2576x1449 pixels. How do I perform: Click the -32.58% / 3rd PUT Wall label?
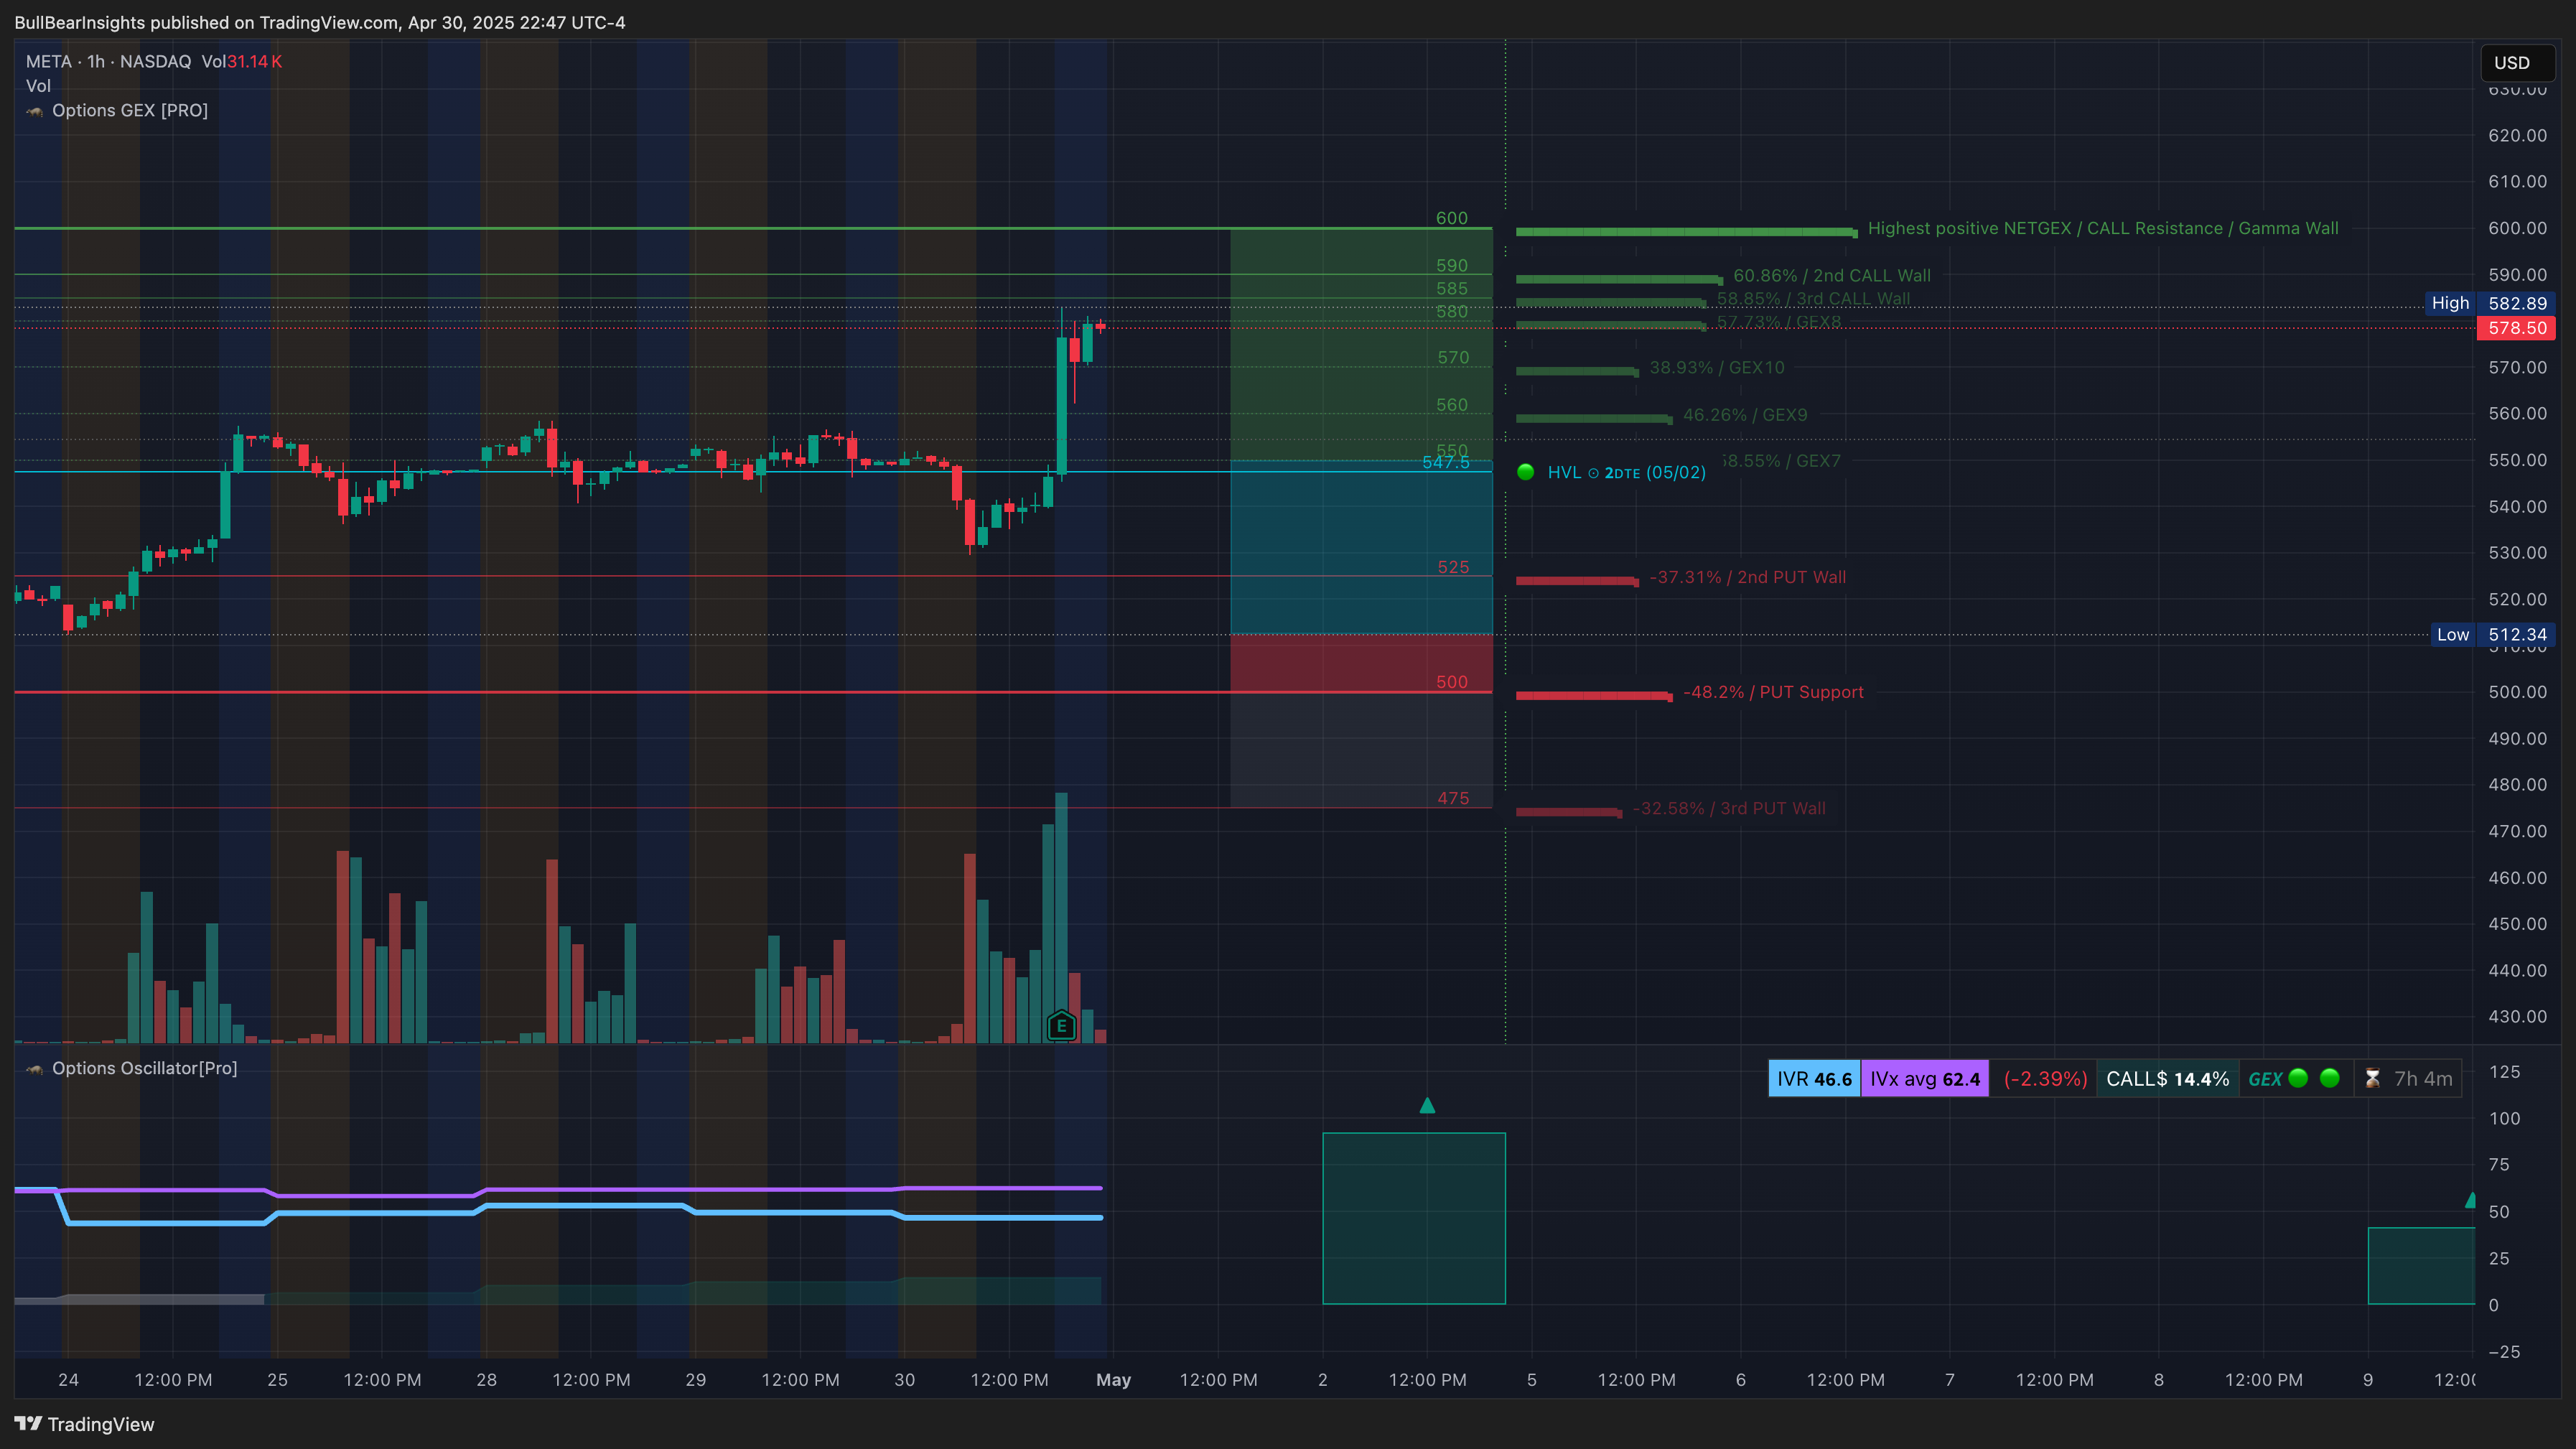point(1729,808)
